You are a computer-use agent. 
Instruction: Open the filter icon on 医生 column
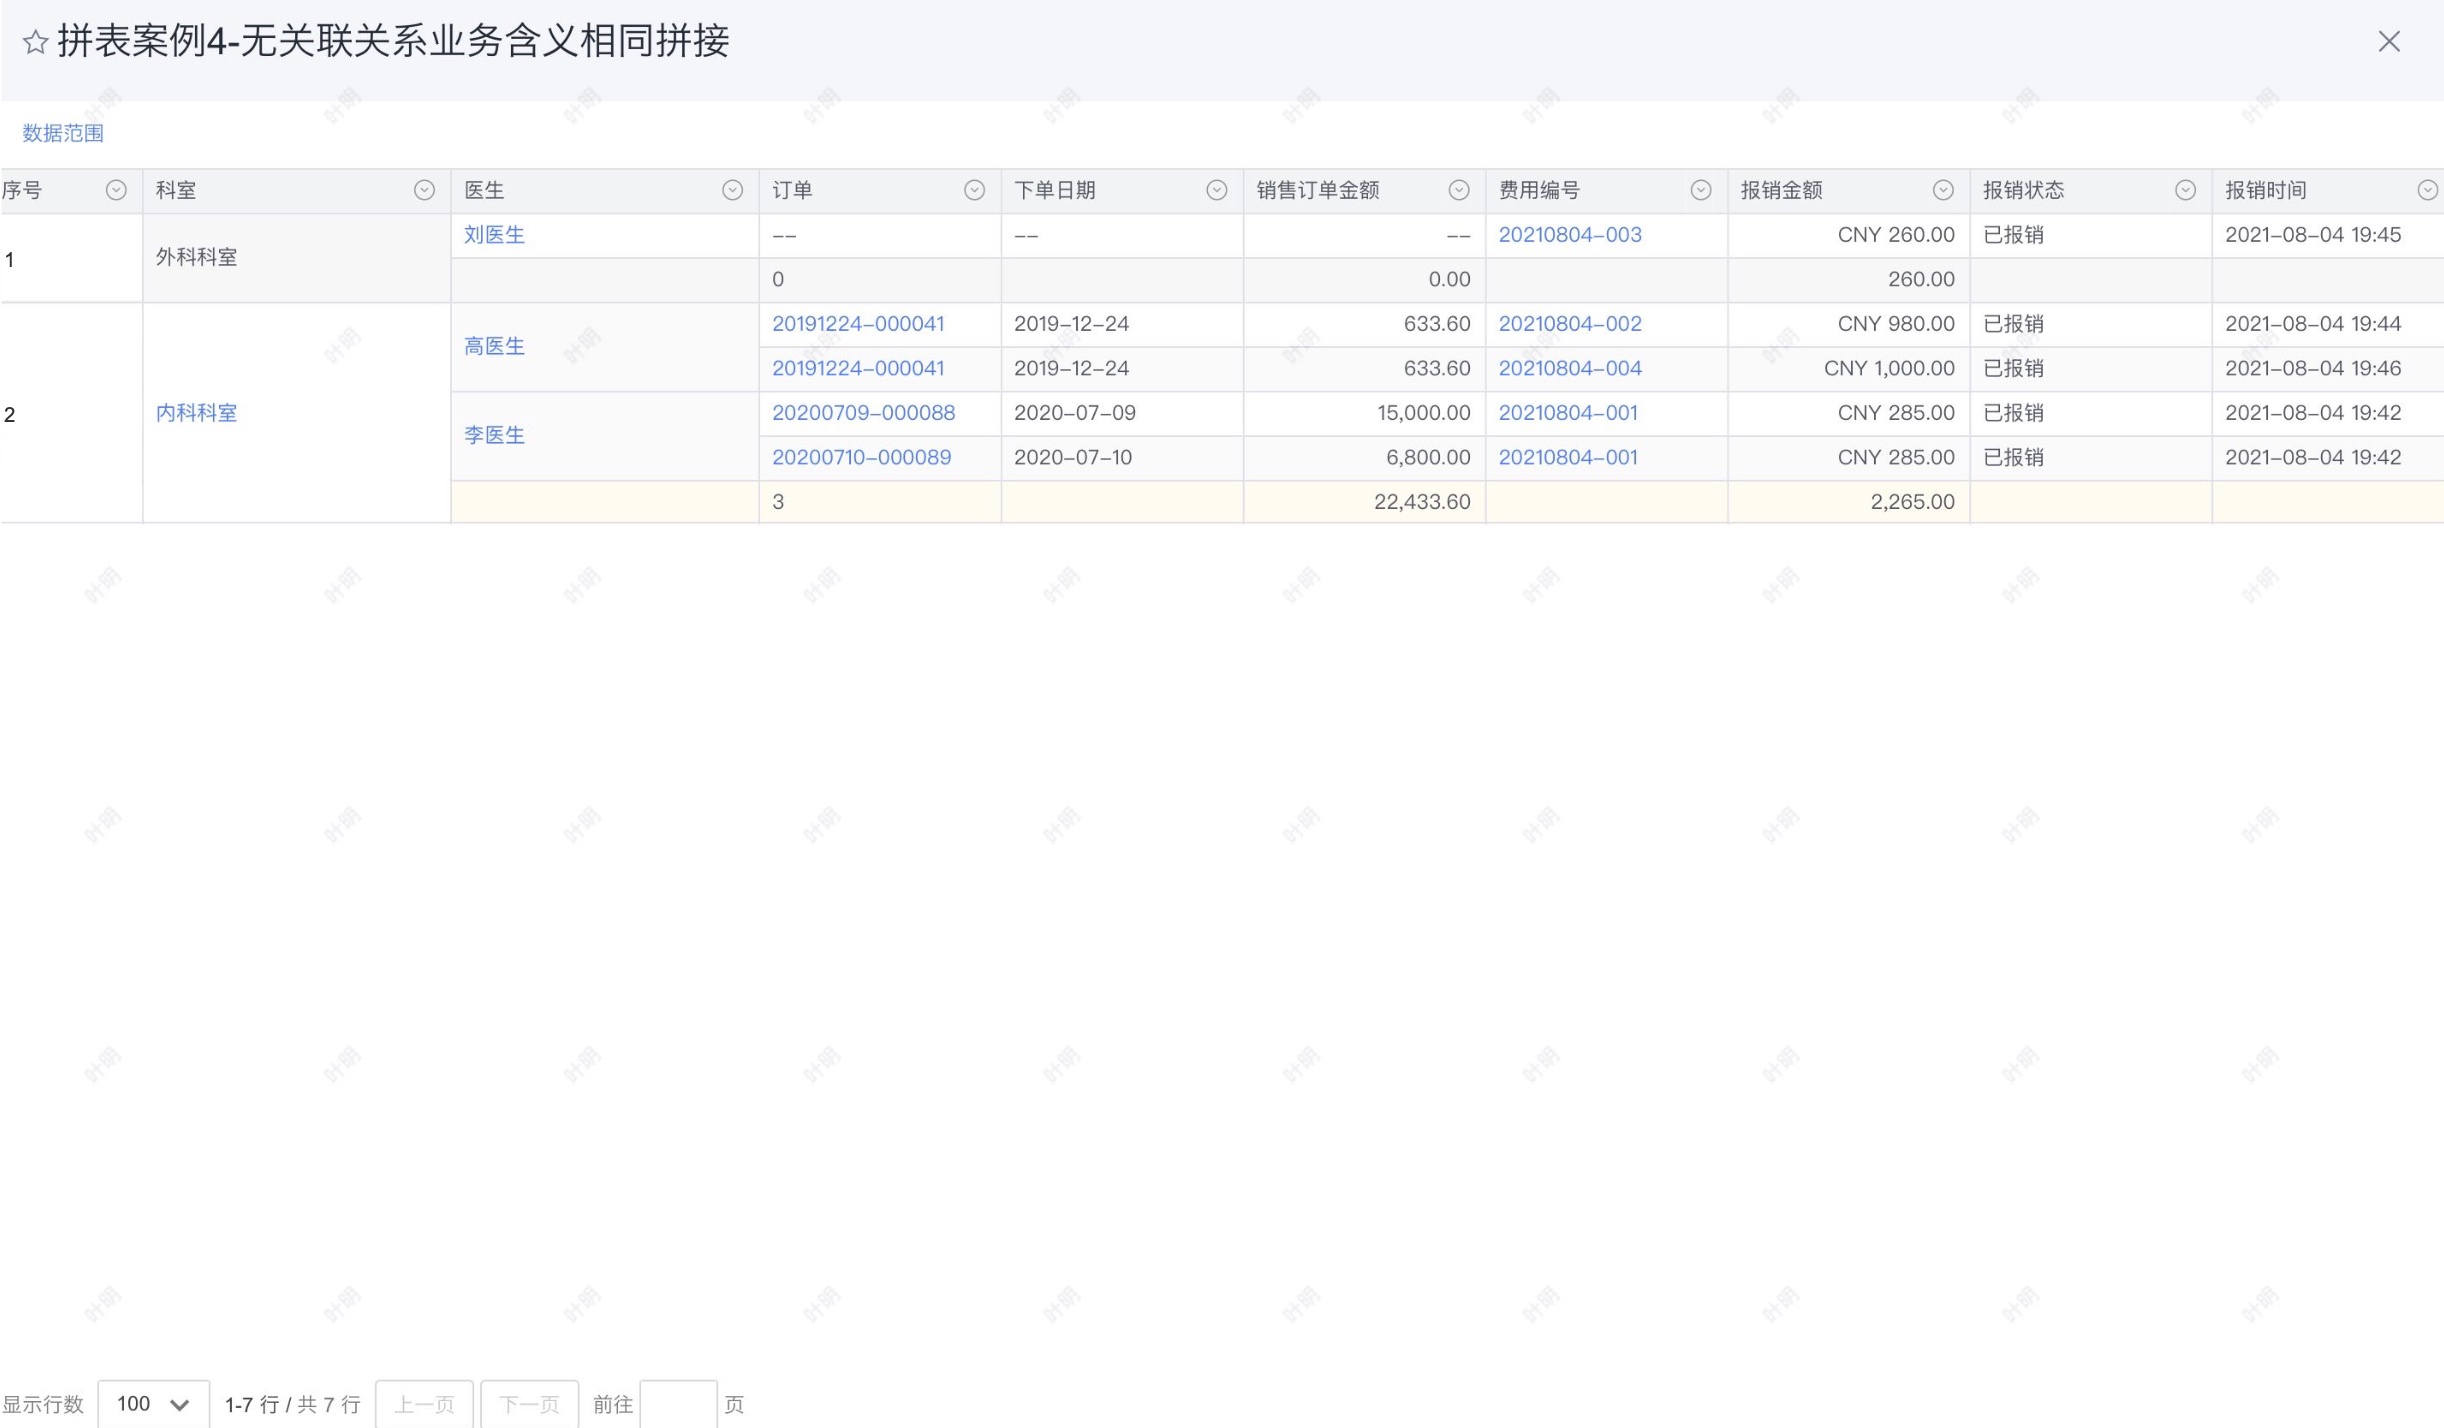click(731, 189)
